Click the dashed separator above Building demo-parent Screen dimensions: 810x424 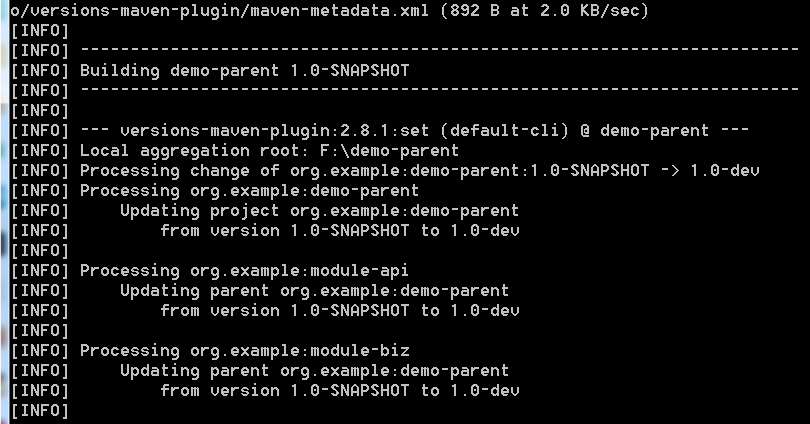coord(418,50)
